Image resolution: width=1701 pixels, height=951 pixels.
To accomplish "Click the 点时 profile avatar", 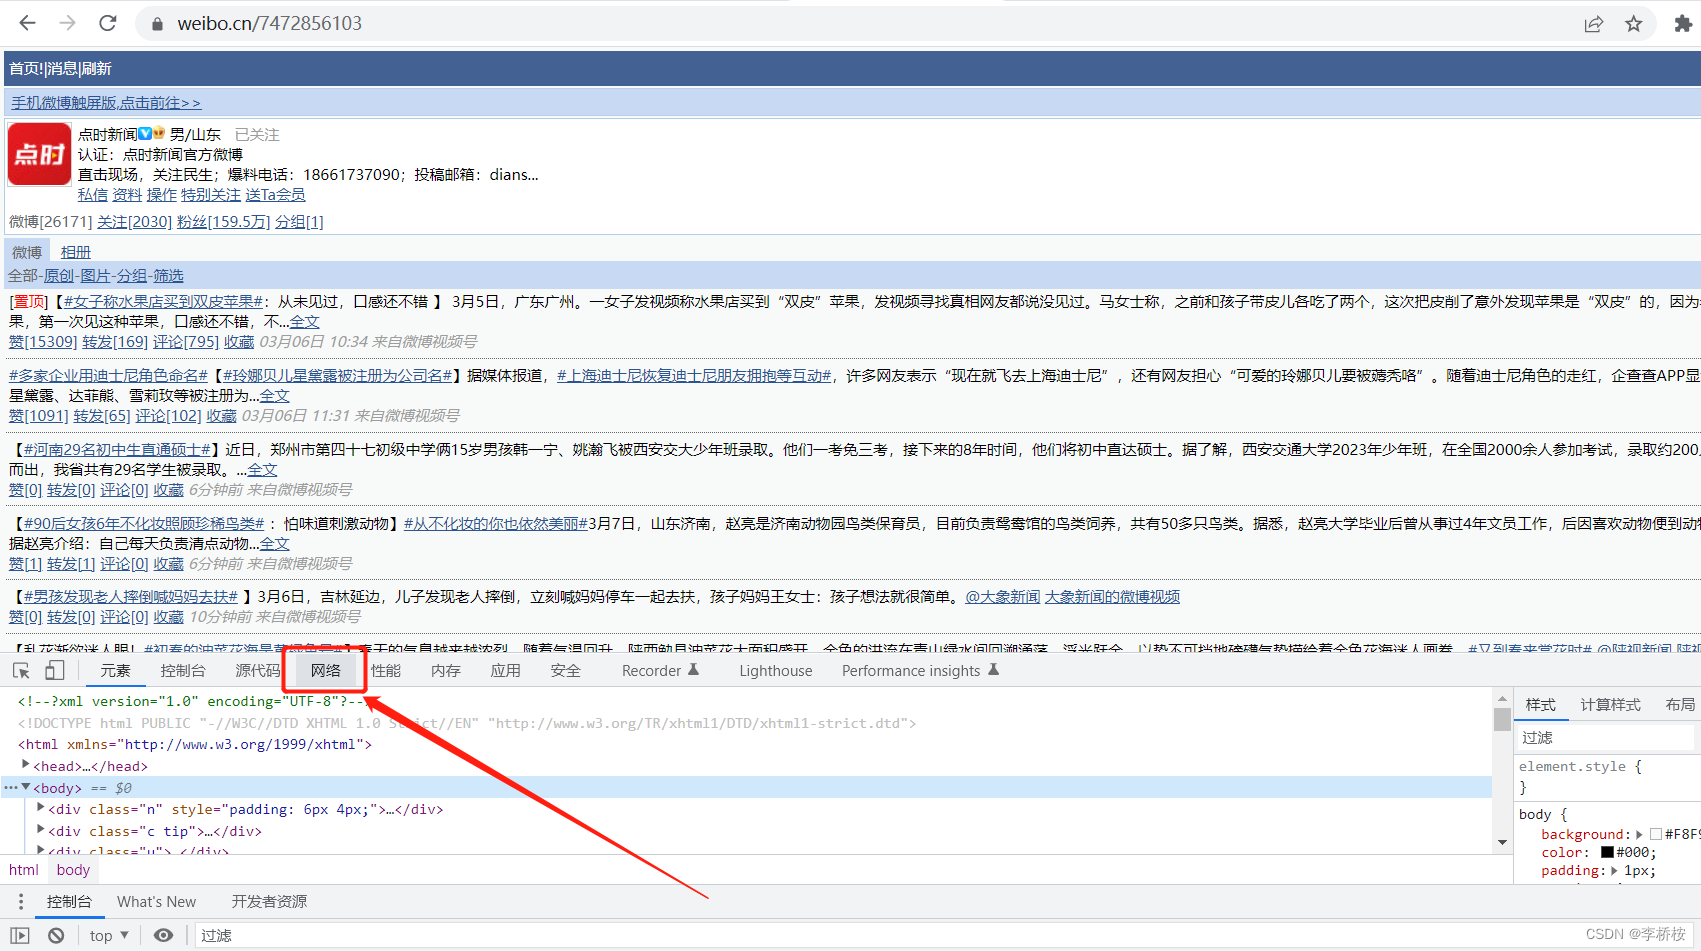I will tap(40, 154).
